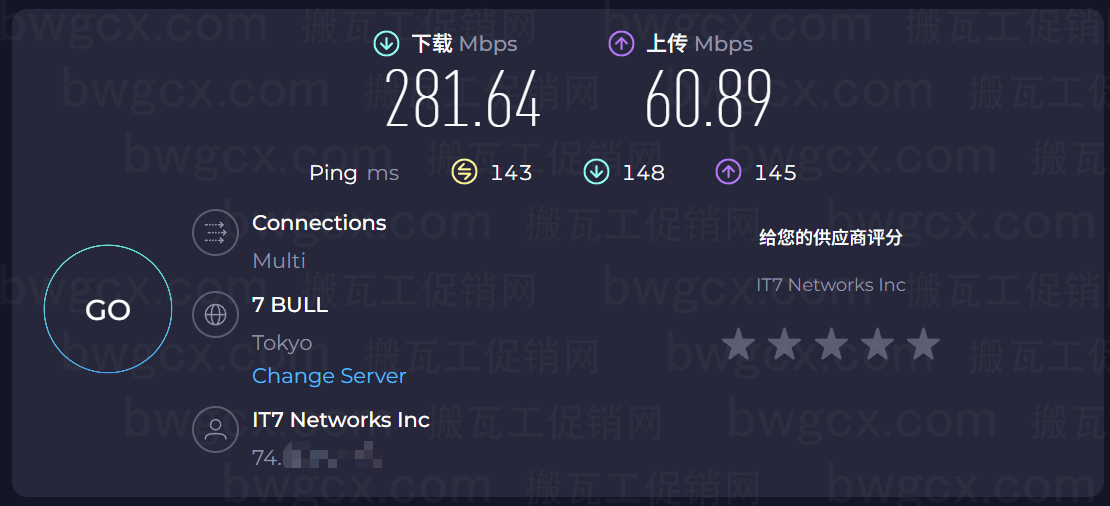Select the third rating star
This screenshot has height=506, width=1110.
click(x=830, y=344)
